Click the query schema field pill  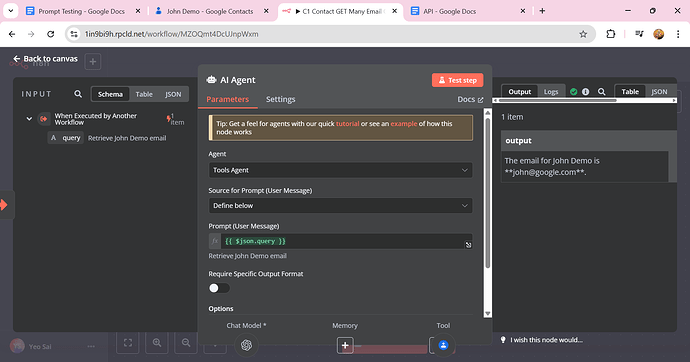pos(66,138)
